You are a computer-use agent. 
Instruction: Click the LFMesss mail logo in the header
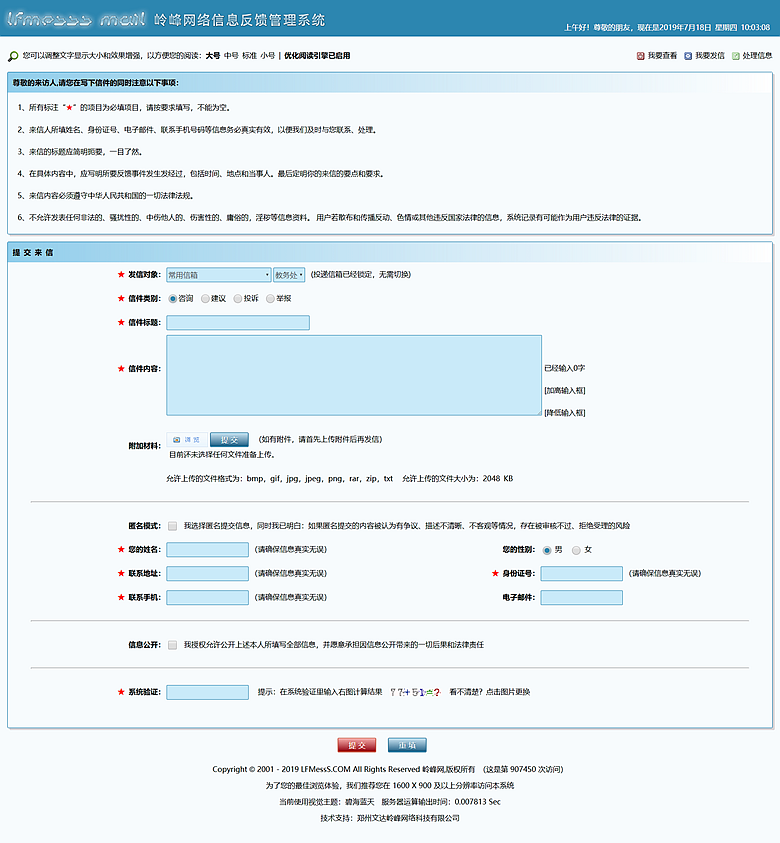[x=76, y=19]
